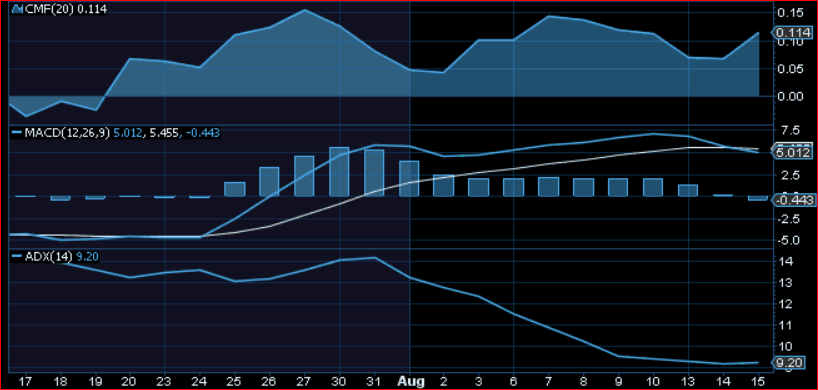Click the negative MACD histogram bar above date 15
Viewport: 818px width, 390px height.
[x=758, y=198]
